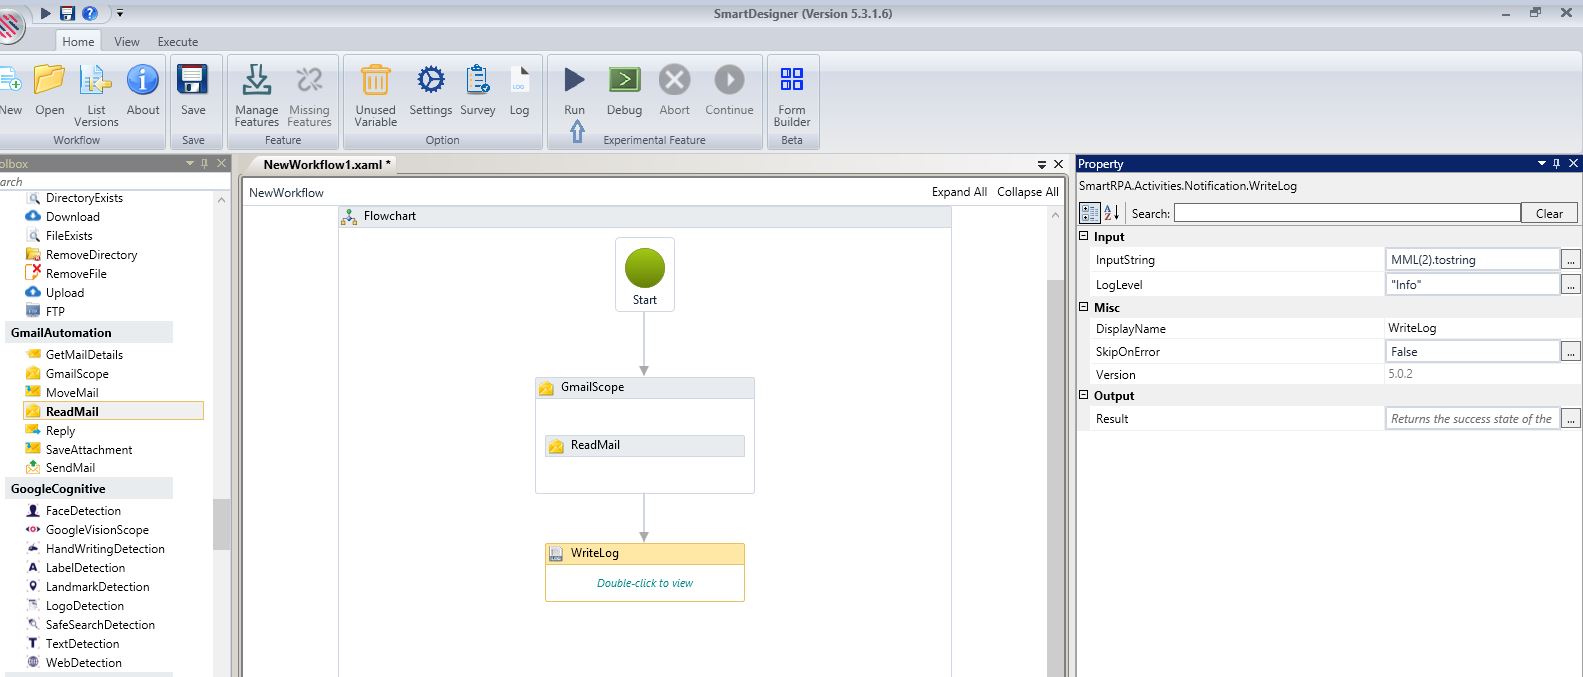Switch property grid to categorized view

click(x=1090, y=213)
